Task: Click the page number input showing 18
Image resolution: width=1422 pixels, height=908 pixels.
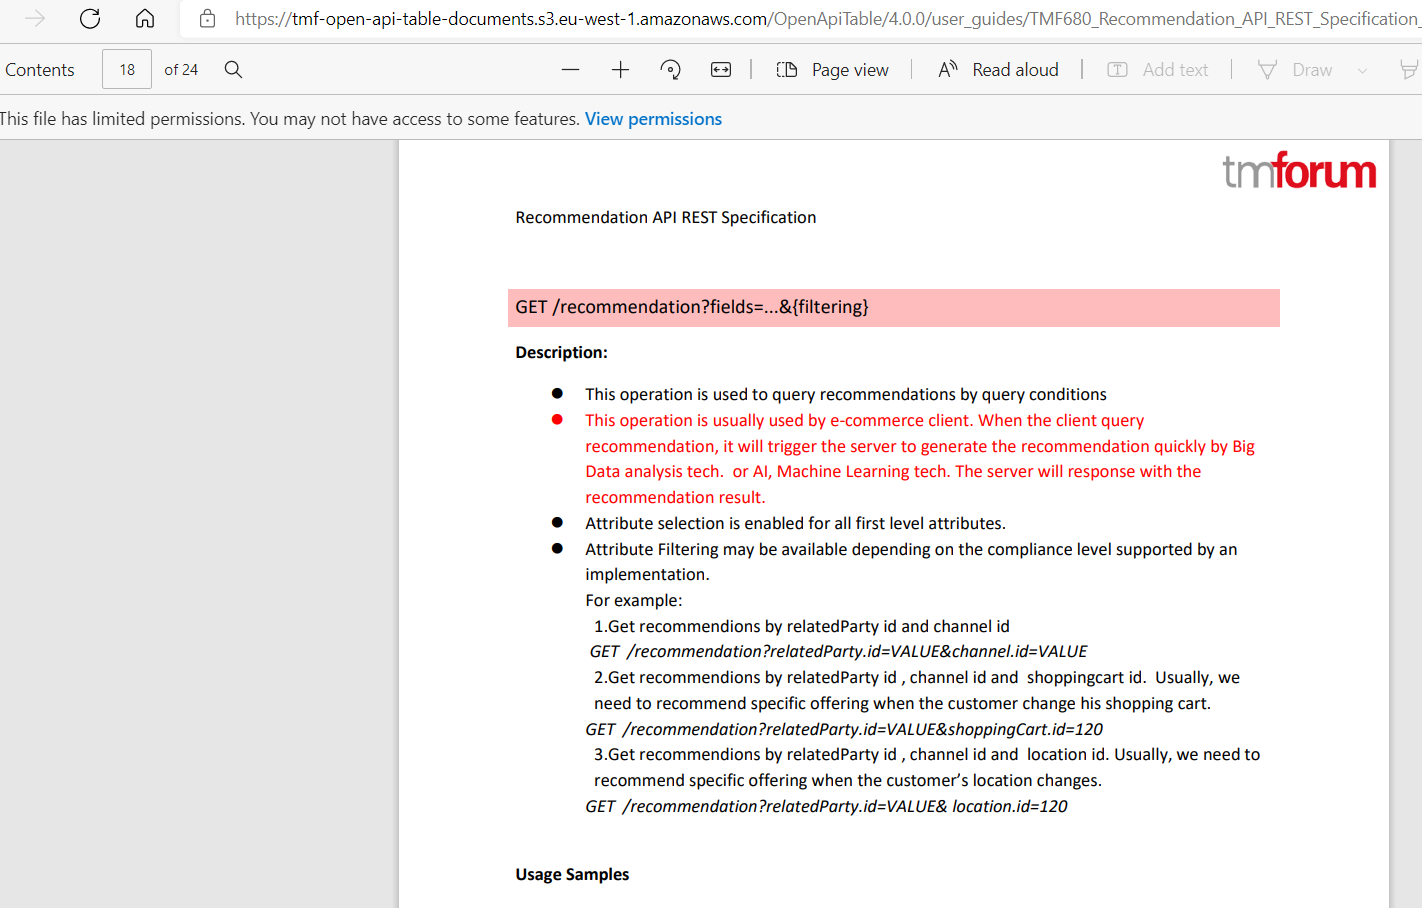Action: click(126, 69)
